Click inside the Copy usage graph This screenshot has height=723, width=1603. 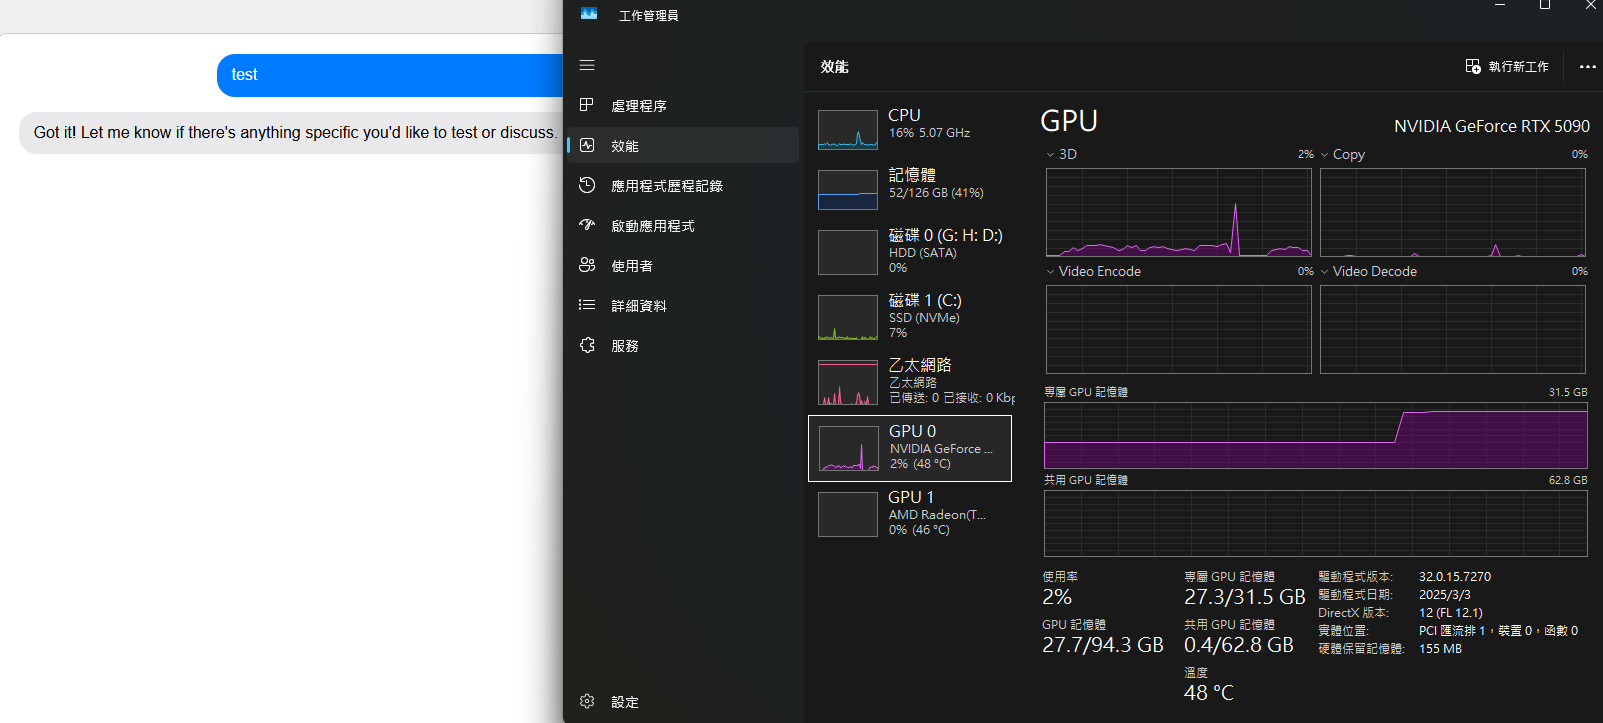pos(1453,213)
